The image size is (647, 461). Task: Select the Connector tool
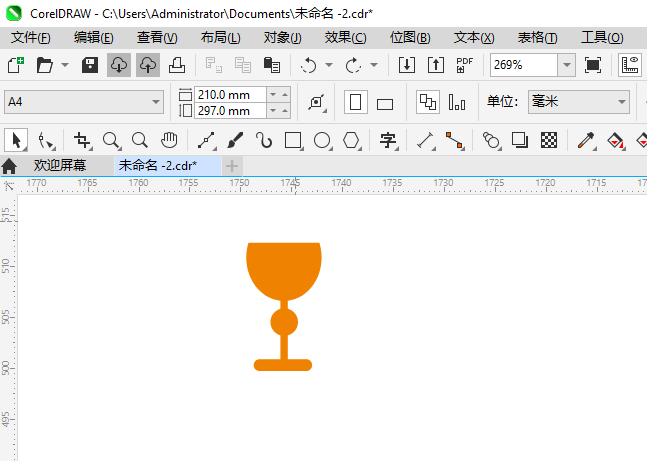(x=454, y=141)
